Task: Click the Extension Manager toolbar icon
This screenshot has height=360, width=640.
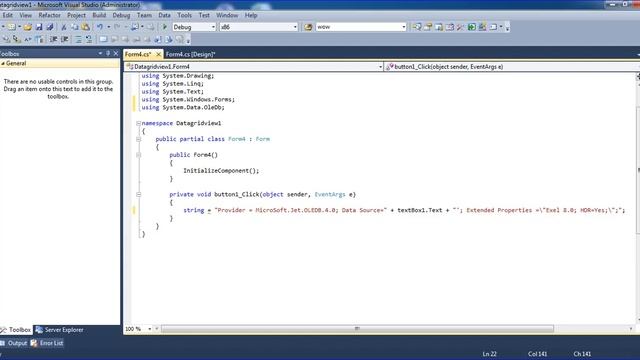Action: point(482,27)
